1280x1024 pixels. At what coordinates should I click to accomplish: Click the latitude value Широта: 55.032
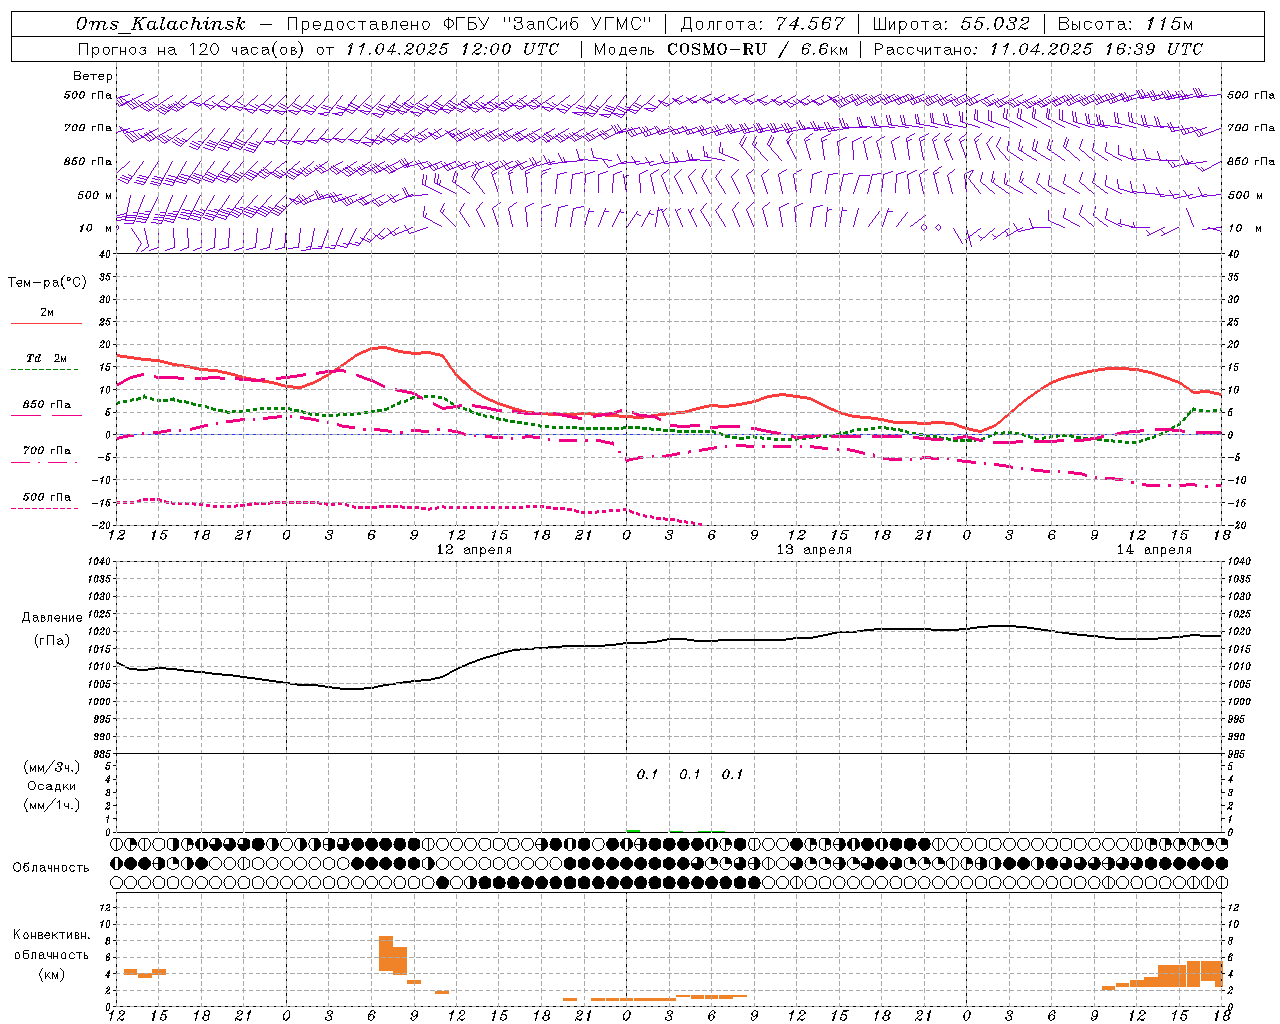(951, 24)
